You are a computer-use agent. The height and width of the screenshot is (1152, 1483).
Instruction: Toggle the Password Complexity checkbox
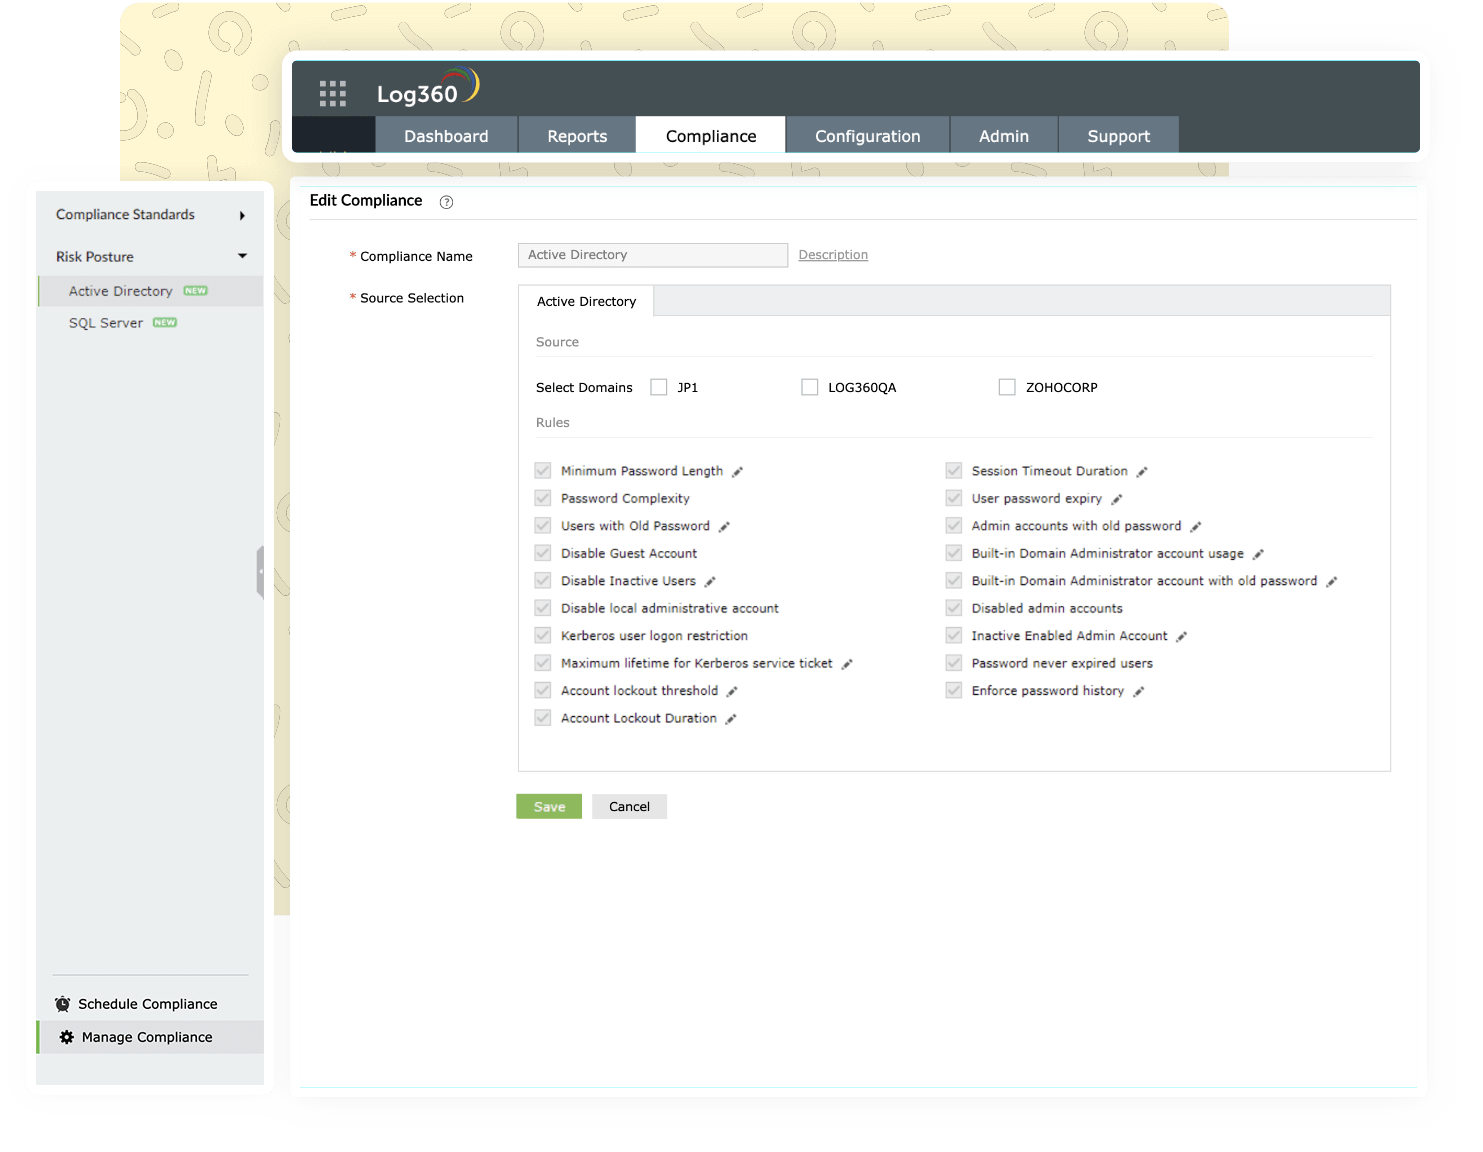click(543, 498)
